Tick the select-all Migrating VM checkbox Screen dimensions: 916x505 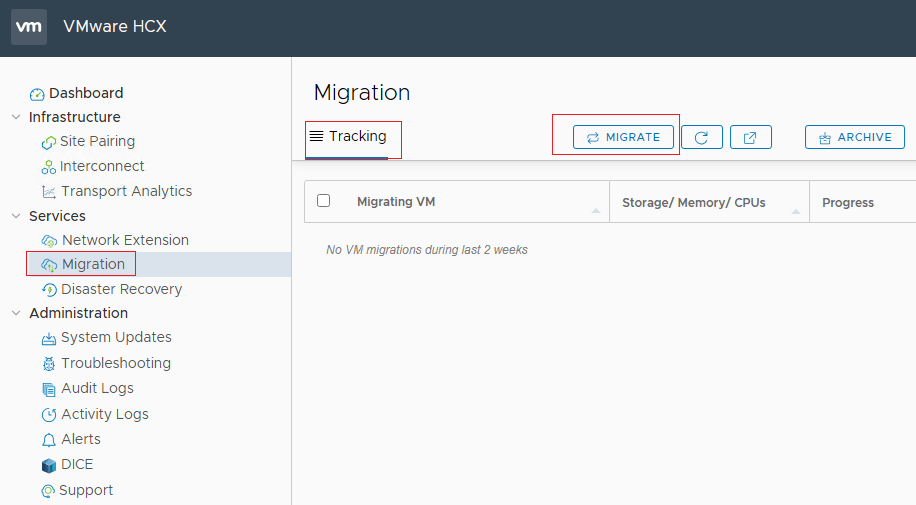(x=324, y=200)
